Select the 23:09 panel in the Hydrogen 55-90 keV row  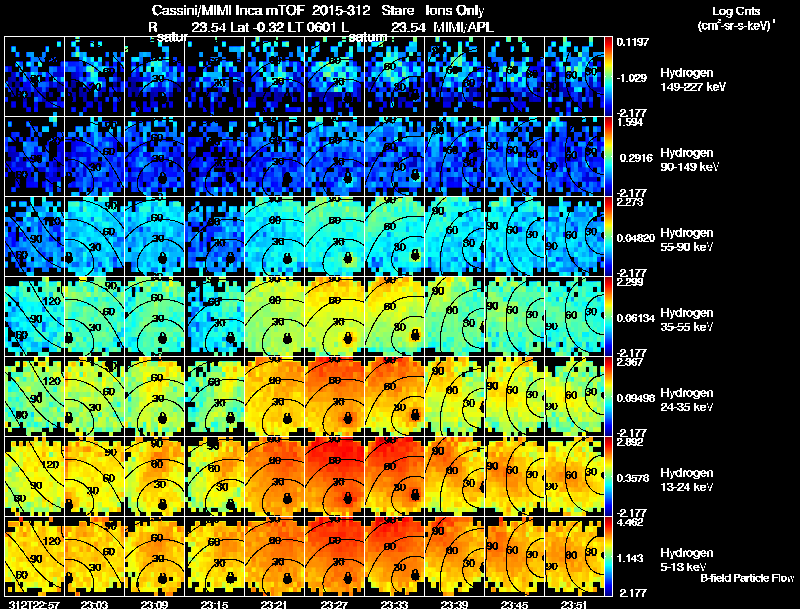154,236
